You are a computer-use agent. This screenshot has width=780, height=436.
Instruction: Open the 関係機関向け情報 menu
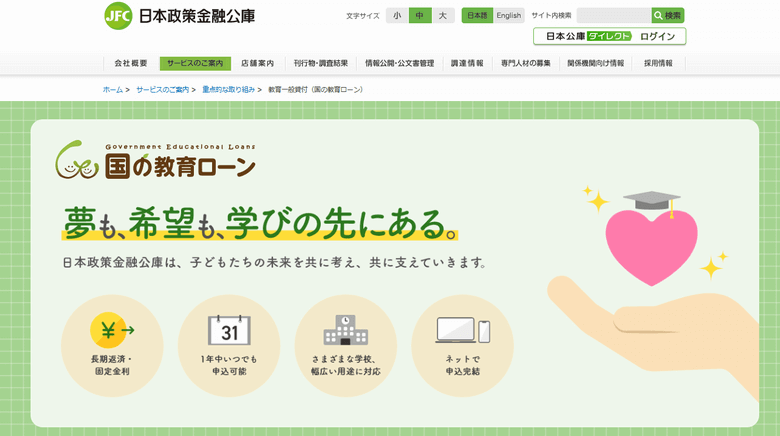(595, 63)
